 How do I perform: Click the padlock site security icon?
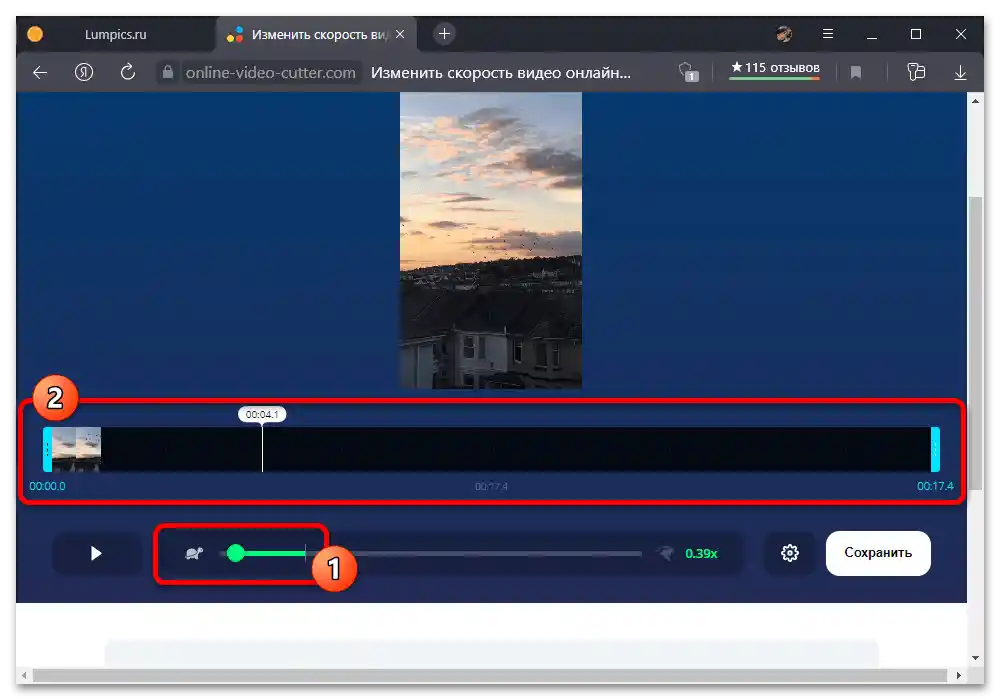click(168, 72)
